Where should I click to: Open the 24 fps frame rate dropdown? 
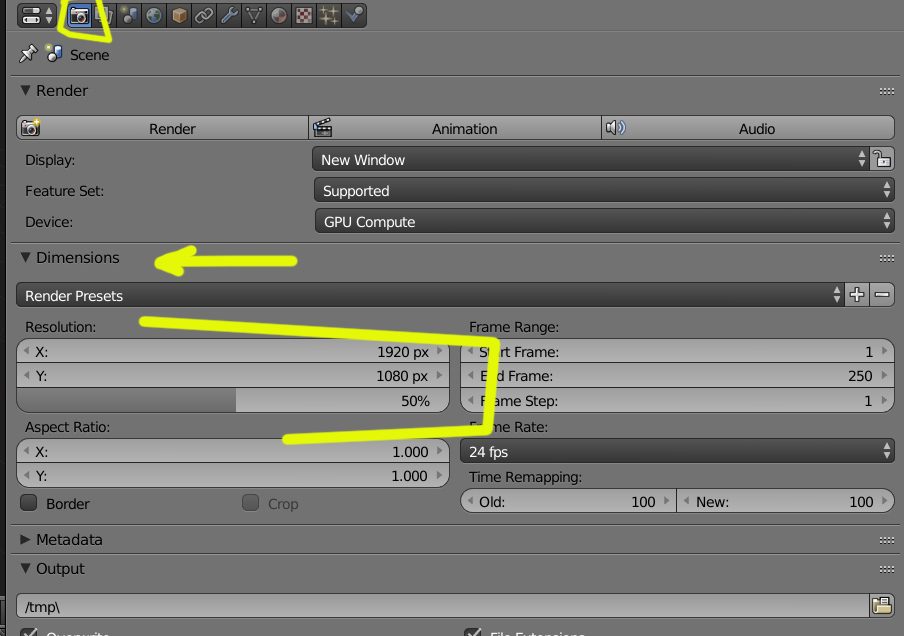pyautogui.click(x=677, y=451)
